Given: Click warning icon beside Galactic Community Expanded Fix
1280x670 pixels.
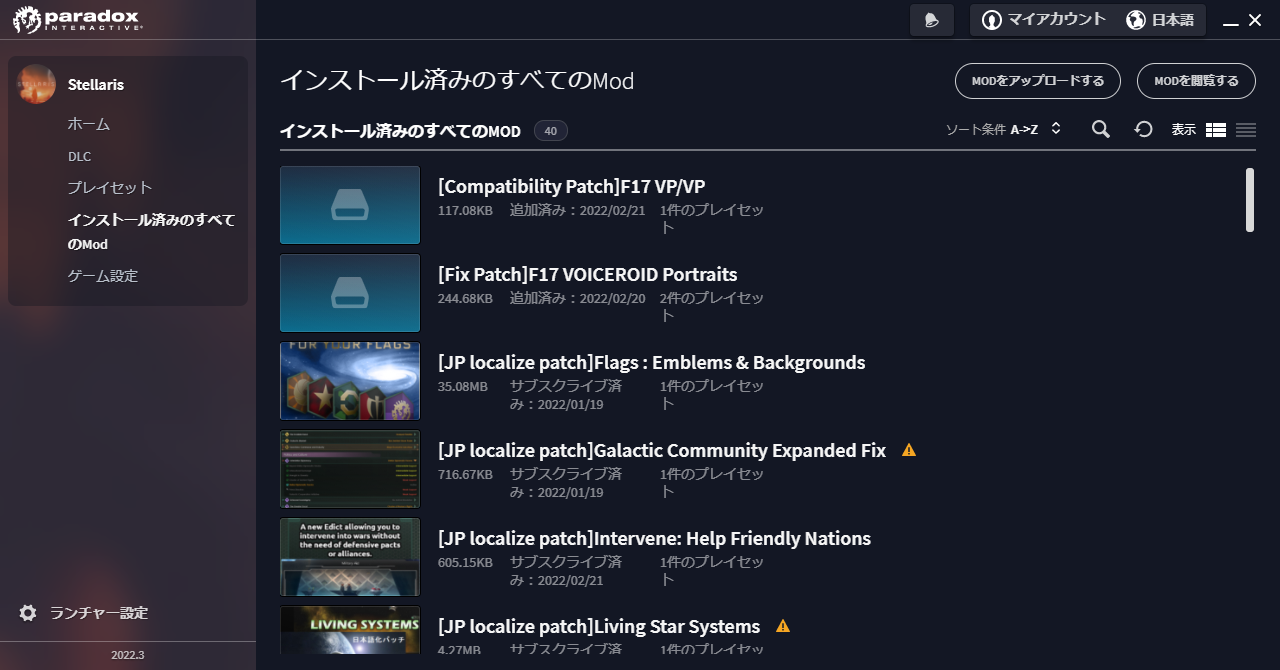Looking at the screenshot, I should pos(909,450).
